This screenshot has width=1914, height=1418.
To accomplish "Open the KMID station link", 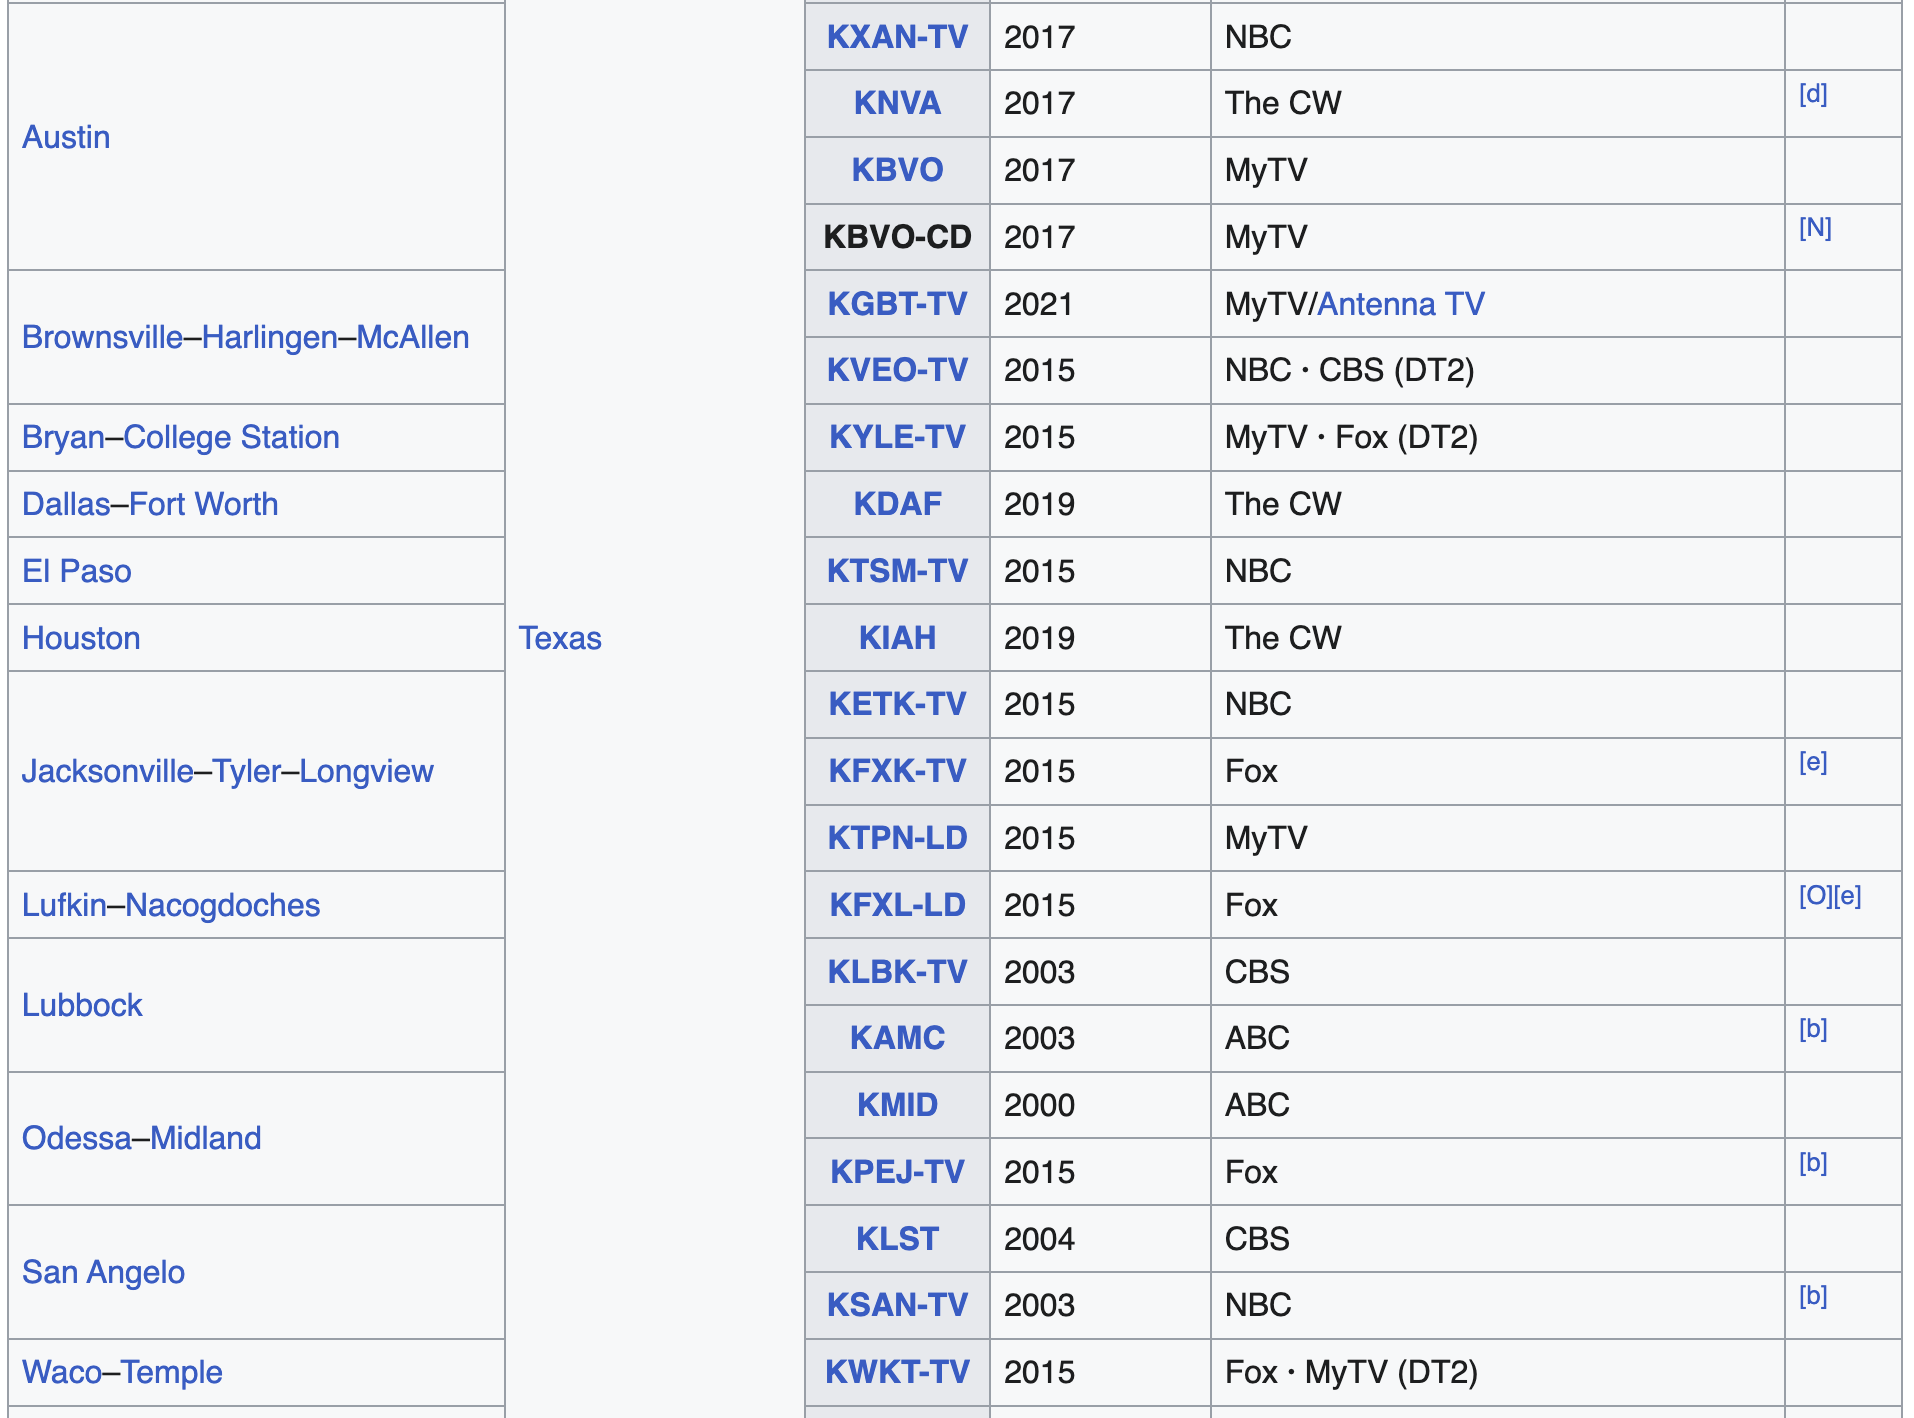I will click(x=897, y=1105).
